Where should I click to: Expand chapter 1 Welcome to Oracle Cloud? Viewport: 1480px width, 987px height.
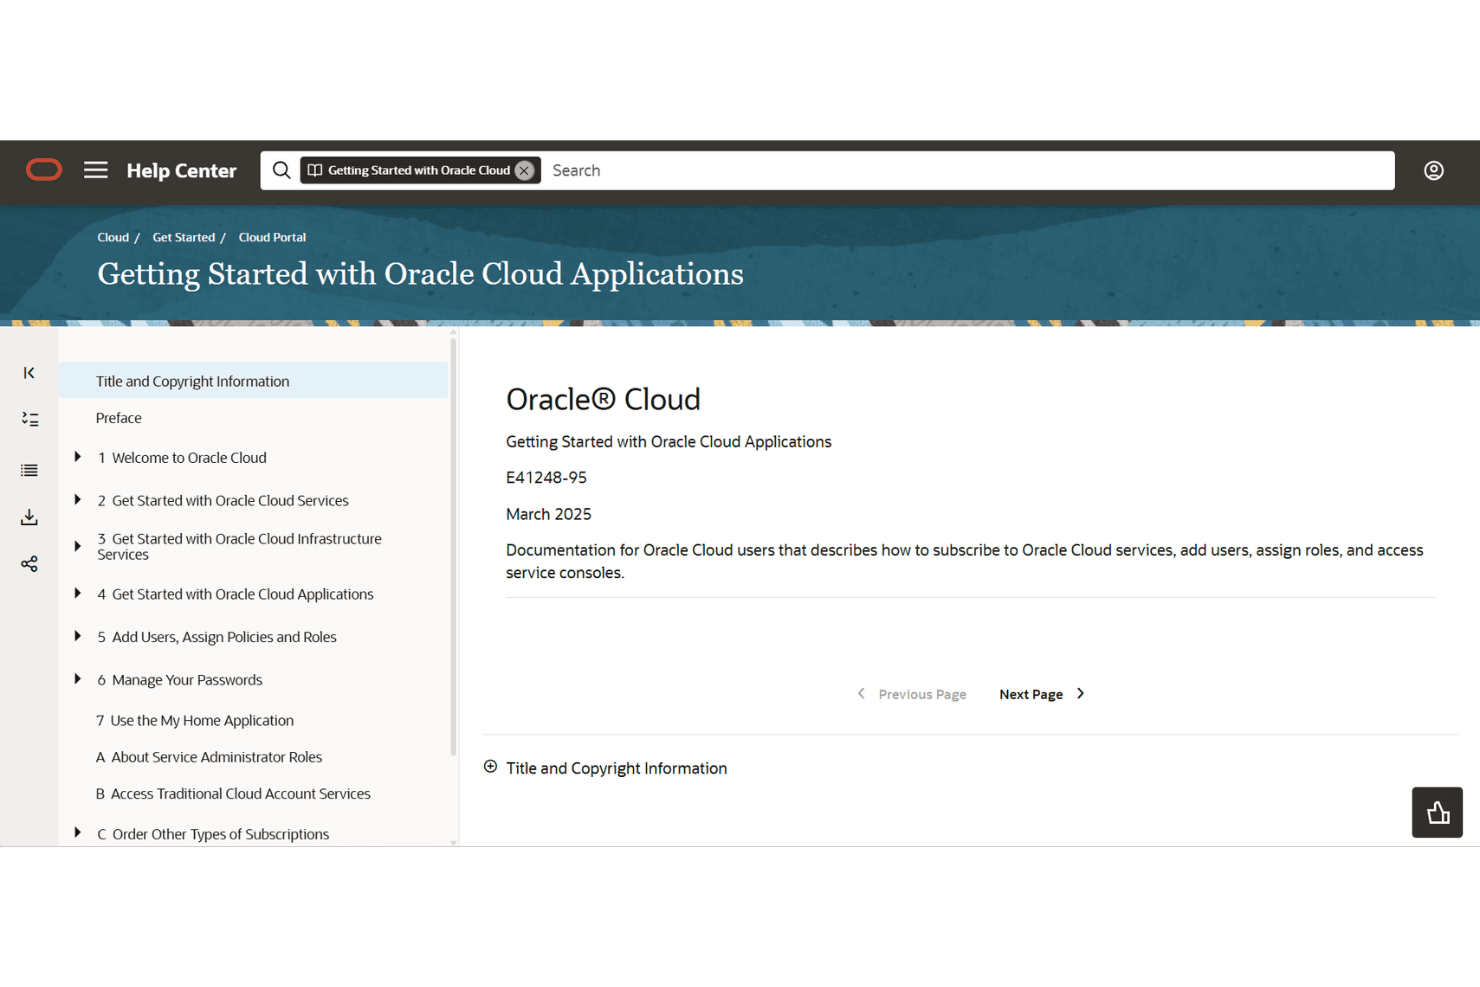(x=78, y=457)
